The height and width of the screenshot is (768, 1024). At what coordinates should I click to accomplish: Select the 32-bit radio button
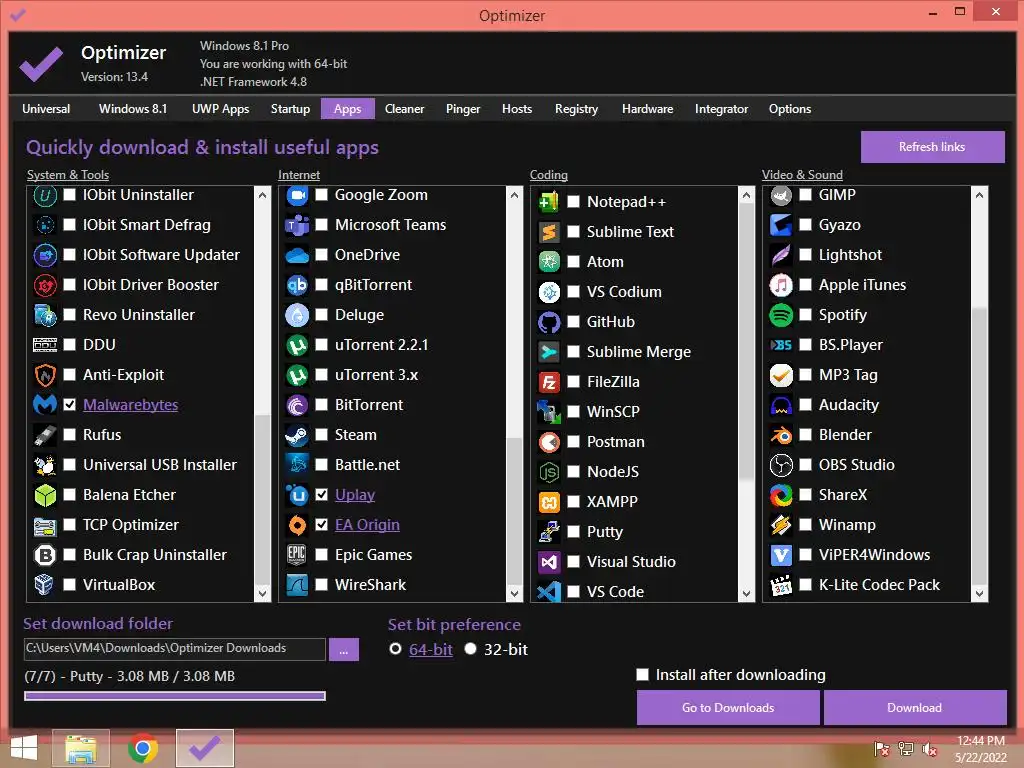[470, 648]
